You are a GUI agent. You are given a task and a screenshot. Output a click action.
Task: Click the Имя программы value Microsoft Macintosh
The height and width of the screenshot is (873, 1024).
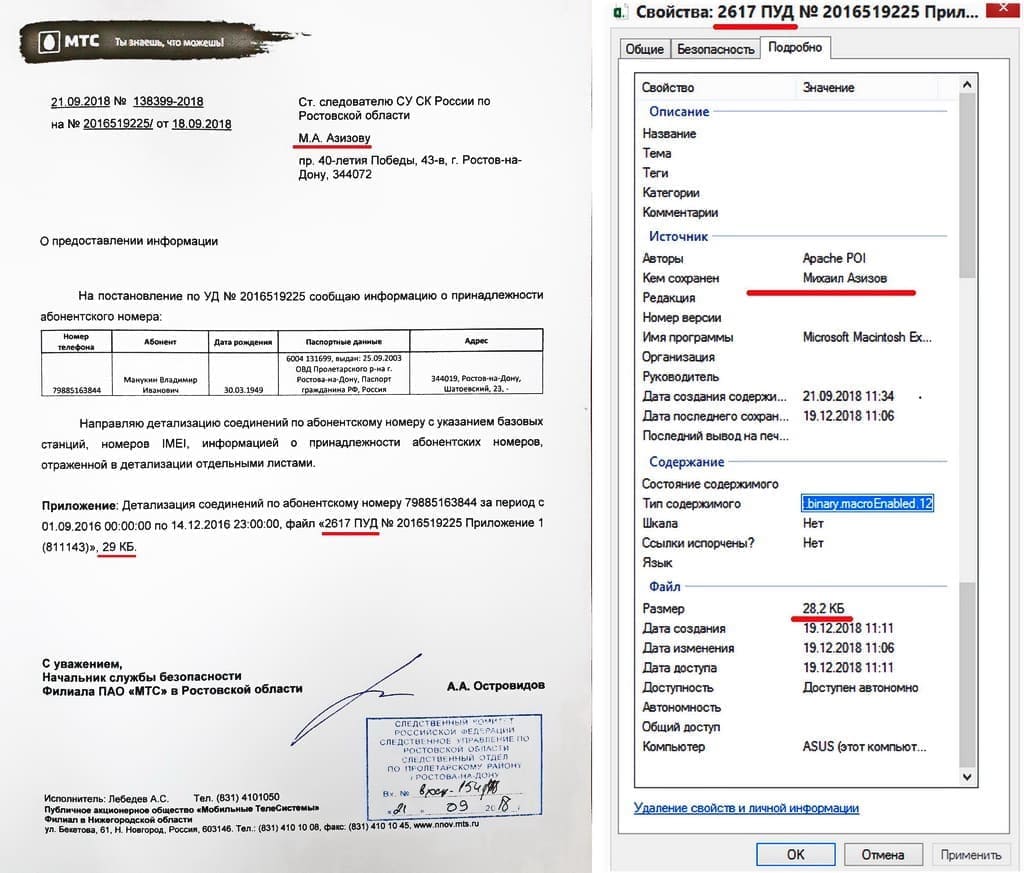[867, 337]
